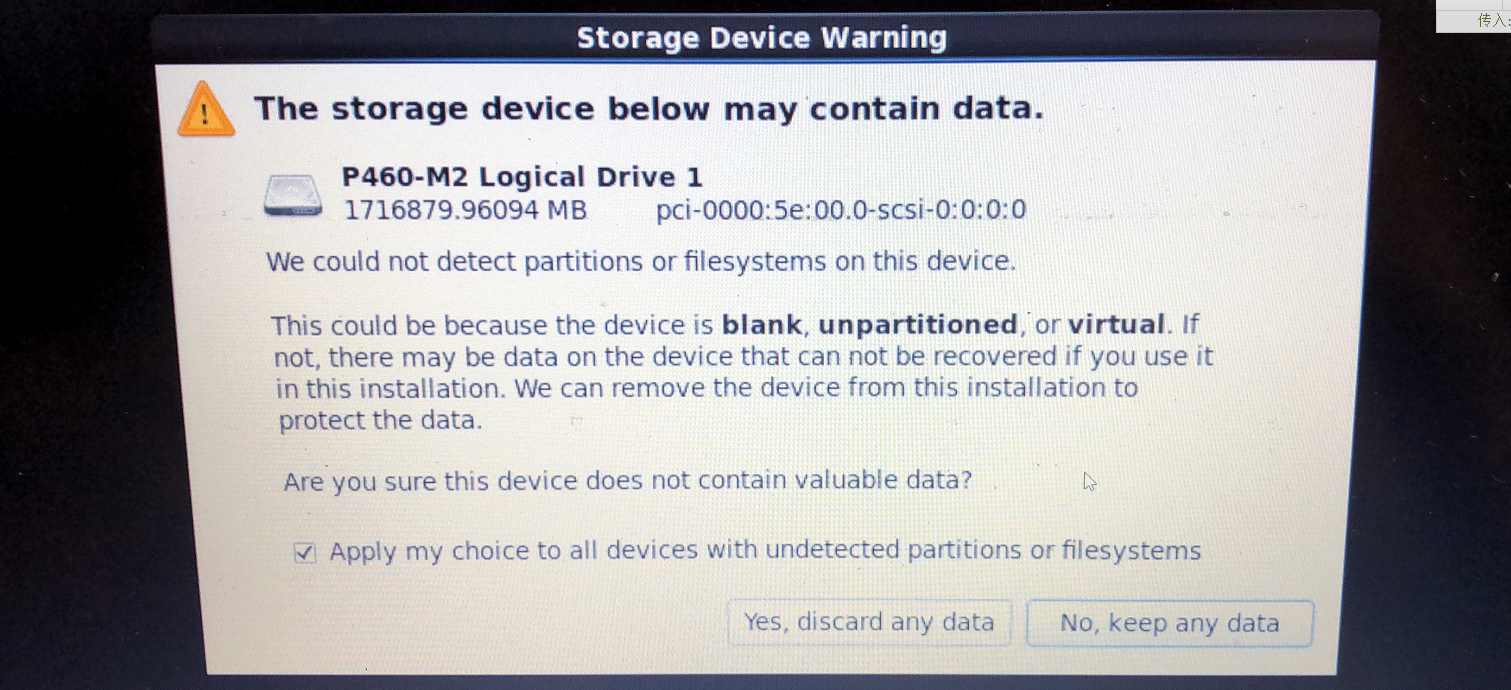Click the Apply my choice to all devices label
The image size is (1511, 690).
coord(765,551)
